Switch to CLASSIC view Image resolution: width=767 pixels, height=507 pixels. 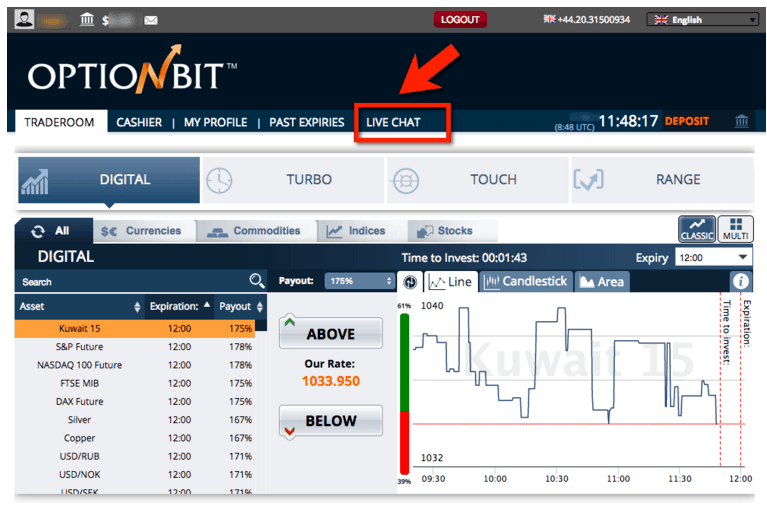pos(697,229)
